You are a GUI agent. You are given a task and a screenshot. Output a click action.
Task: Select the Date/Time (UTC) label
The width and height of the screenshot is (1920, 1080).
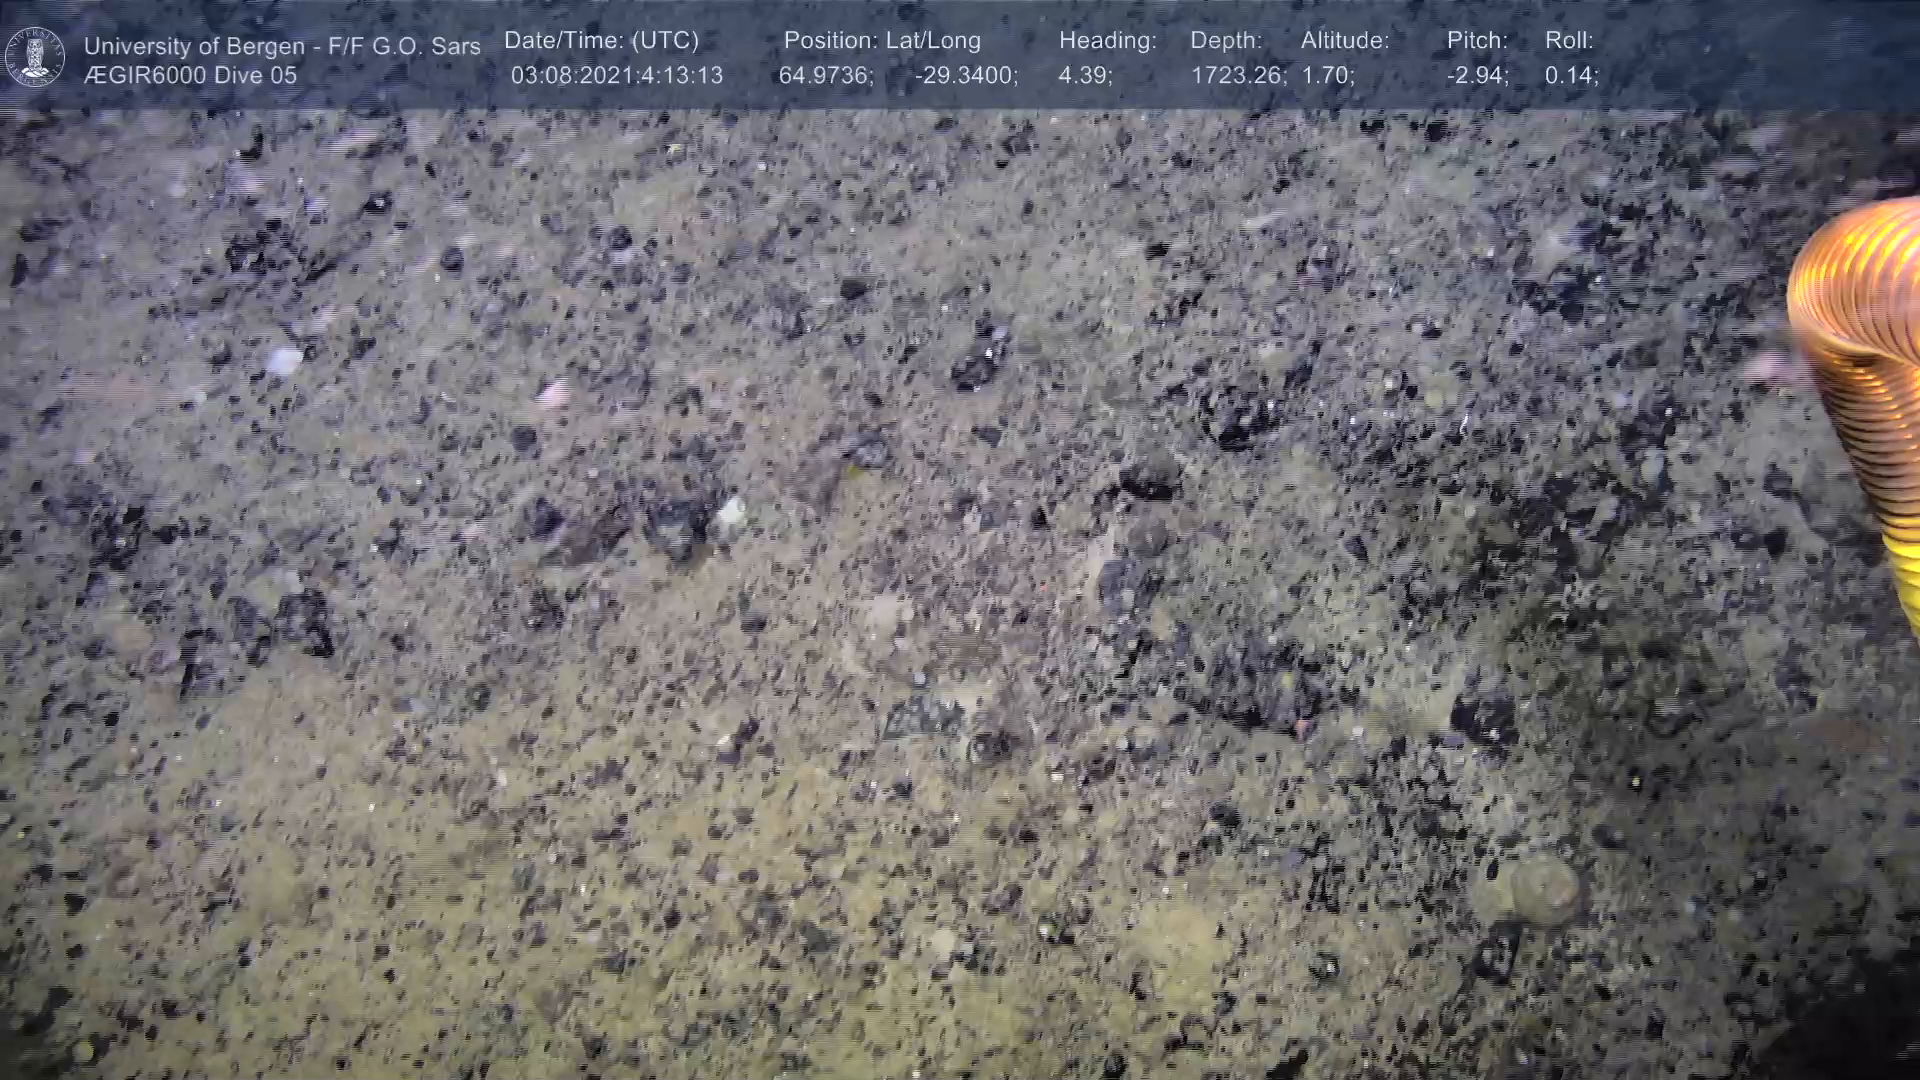601,41
